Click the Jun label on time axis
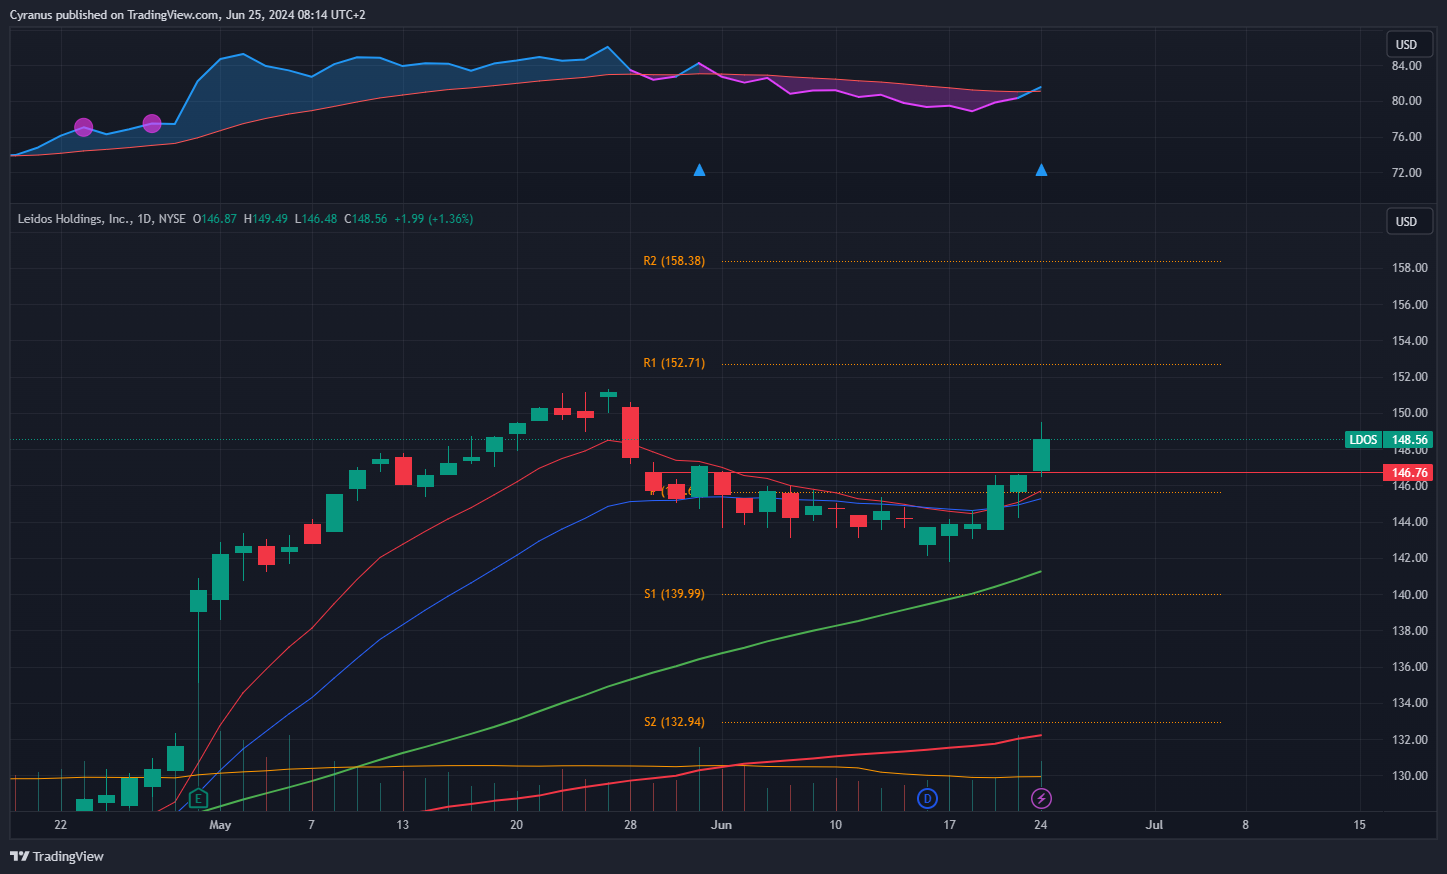 coord(721,825)
